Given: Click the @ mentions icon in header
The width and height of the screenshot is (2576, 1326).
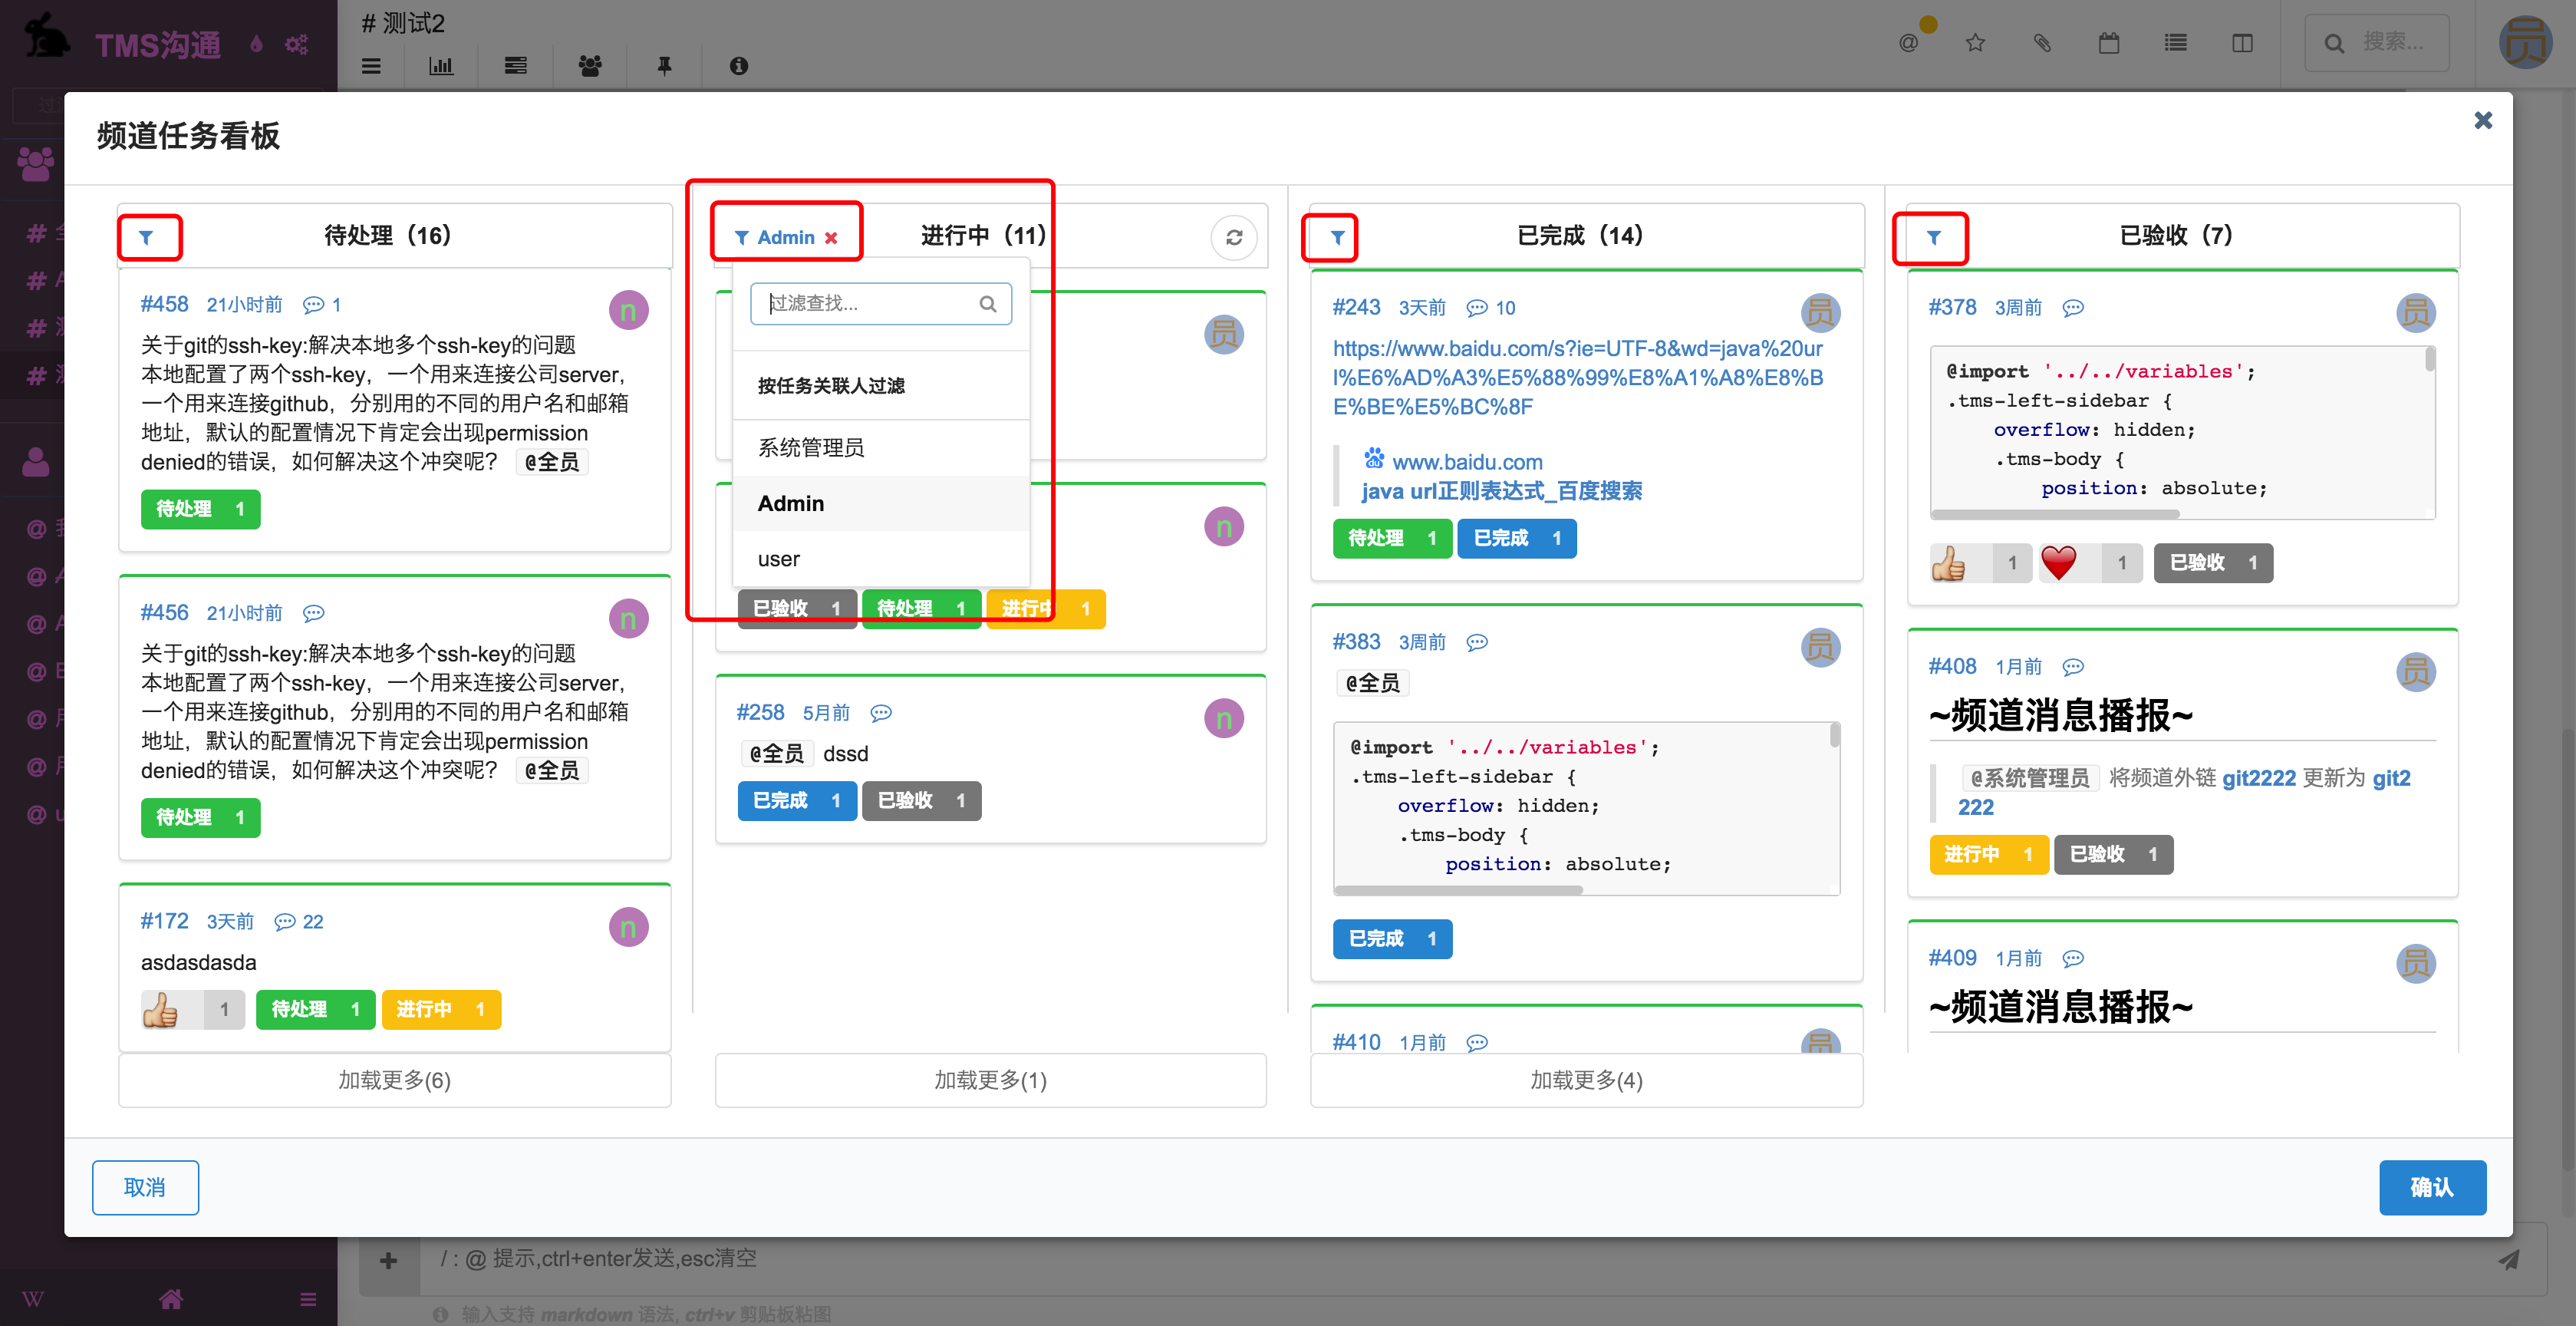Looking at the screenshot, I should [1909, 43].
